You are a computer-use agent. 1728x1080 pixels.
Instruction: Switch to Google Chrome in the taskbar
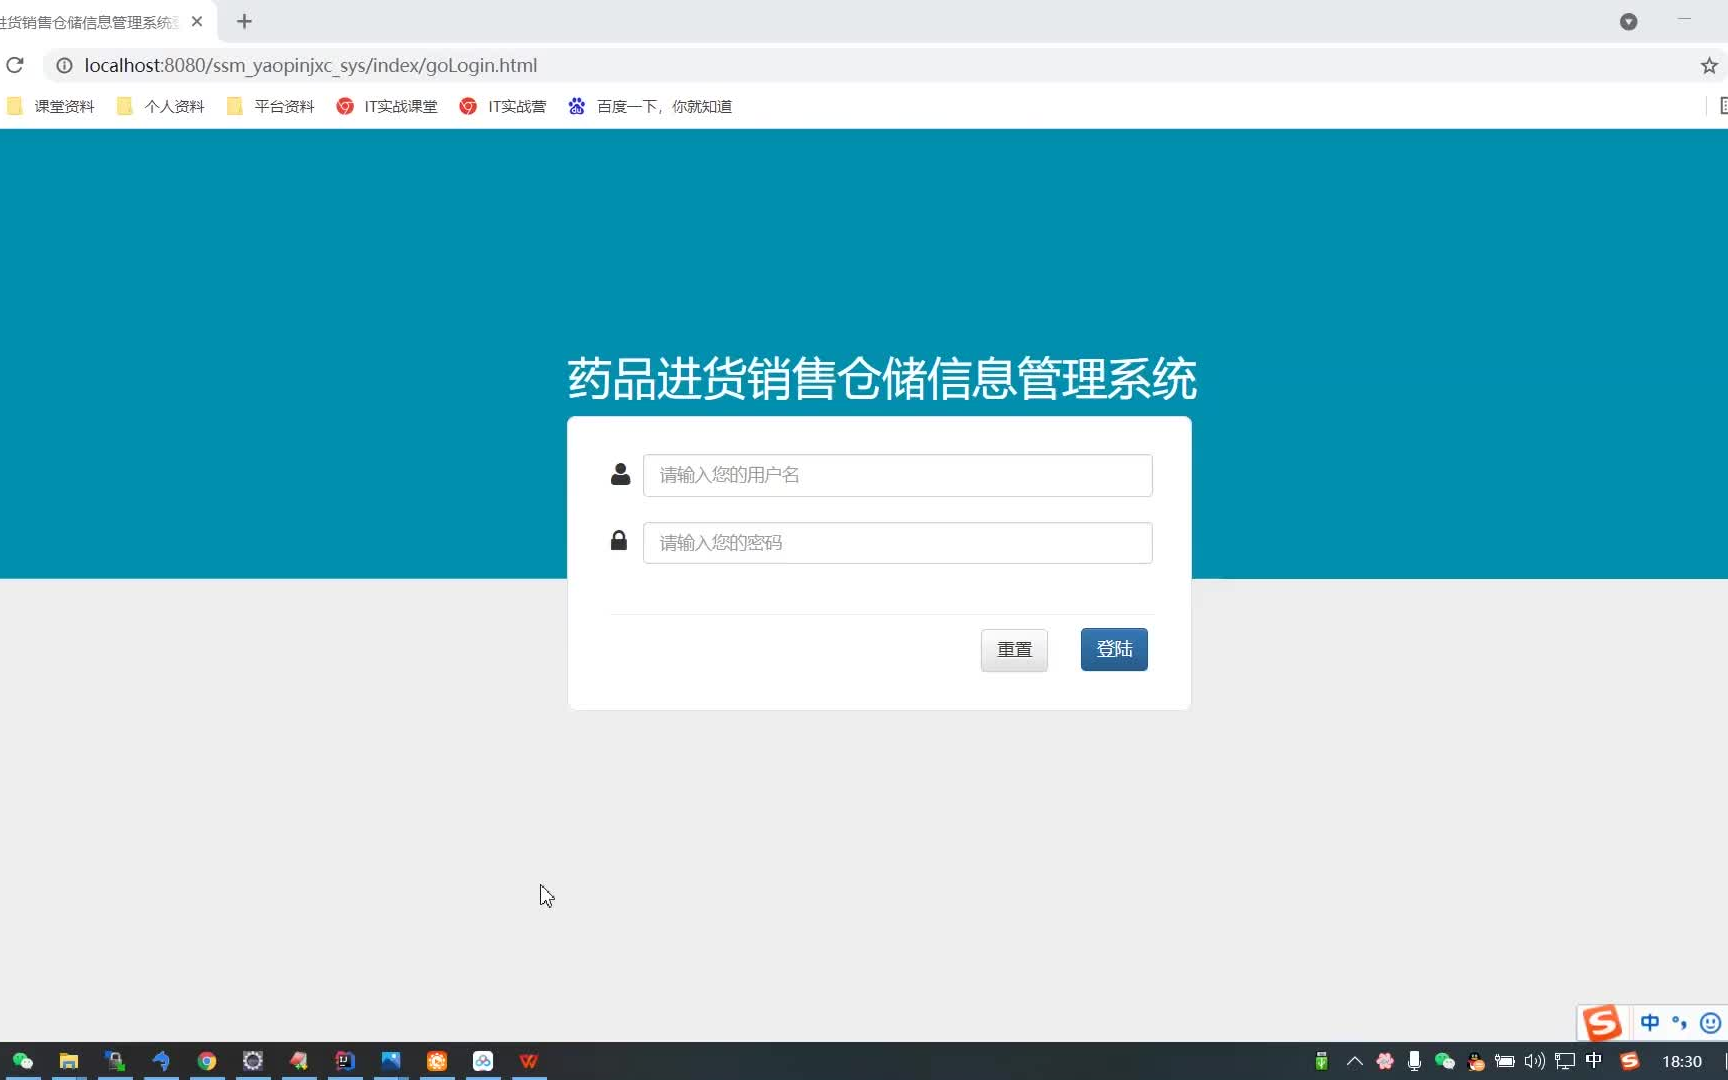[x=207, y=1061]
